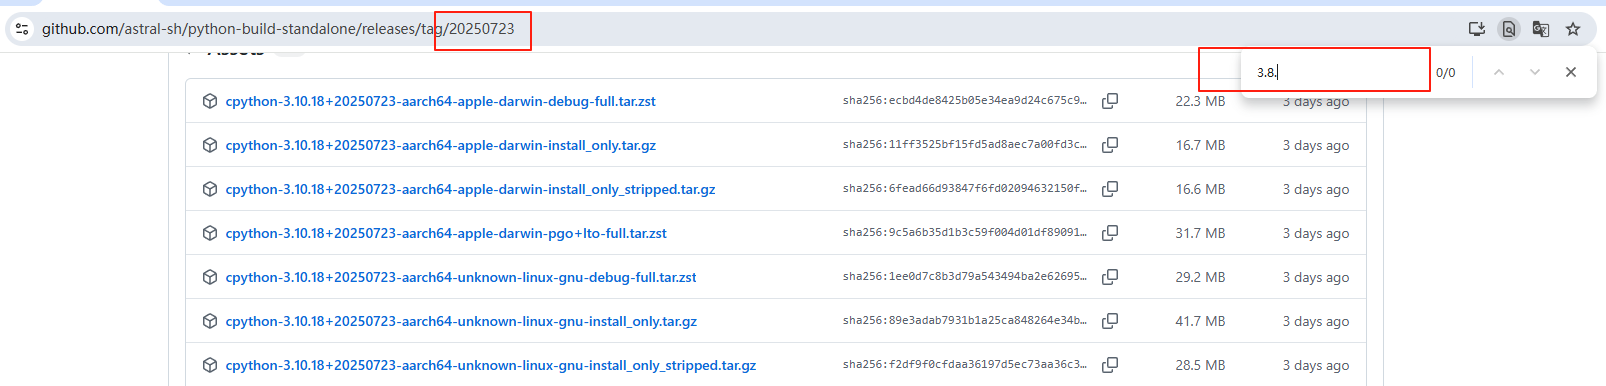Screen dimensions: 1606x386
Task: Click the 29.2 MB file size
Action: tap(1200, 277)
